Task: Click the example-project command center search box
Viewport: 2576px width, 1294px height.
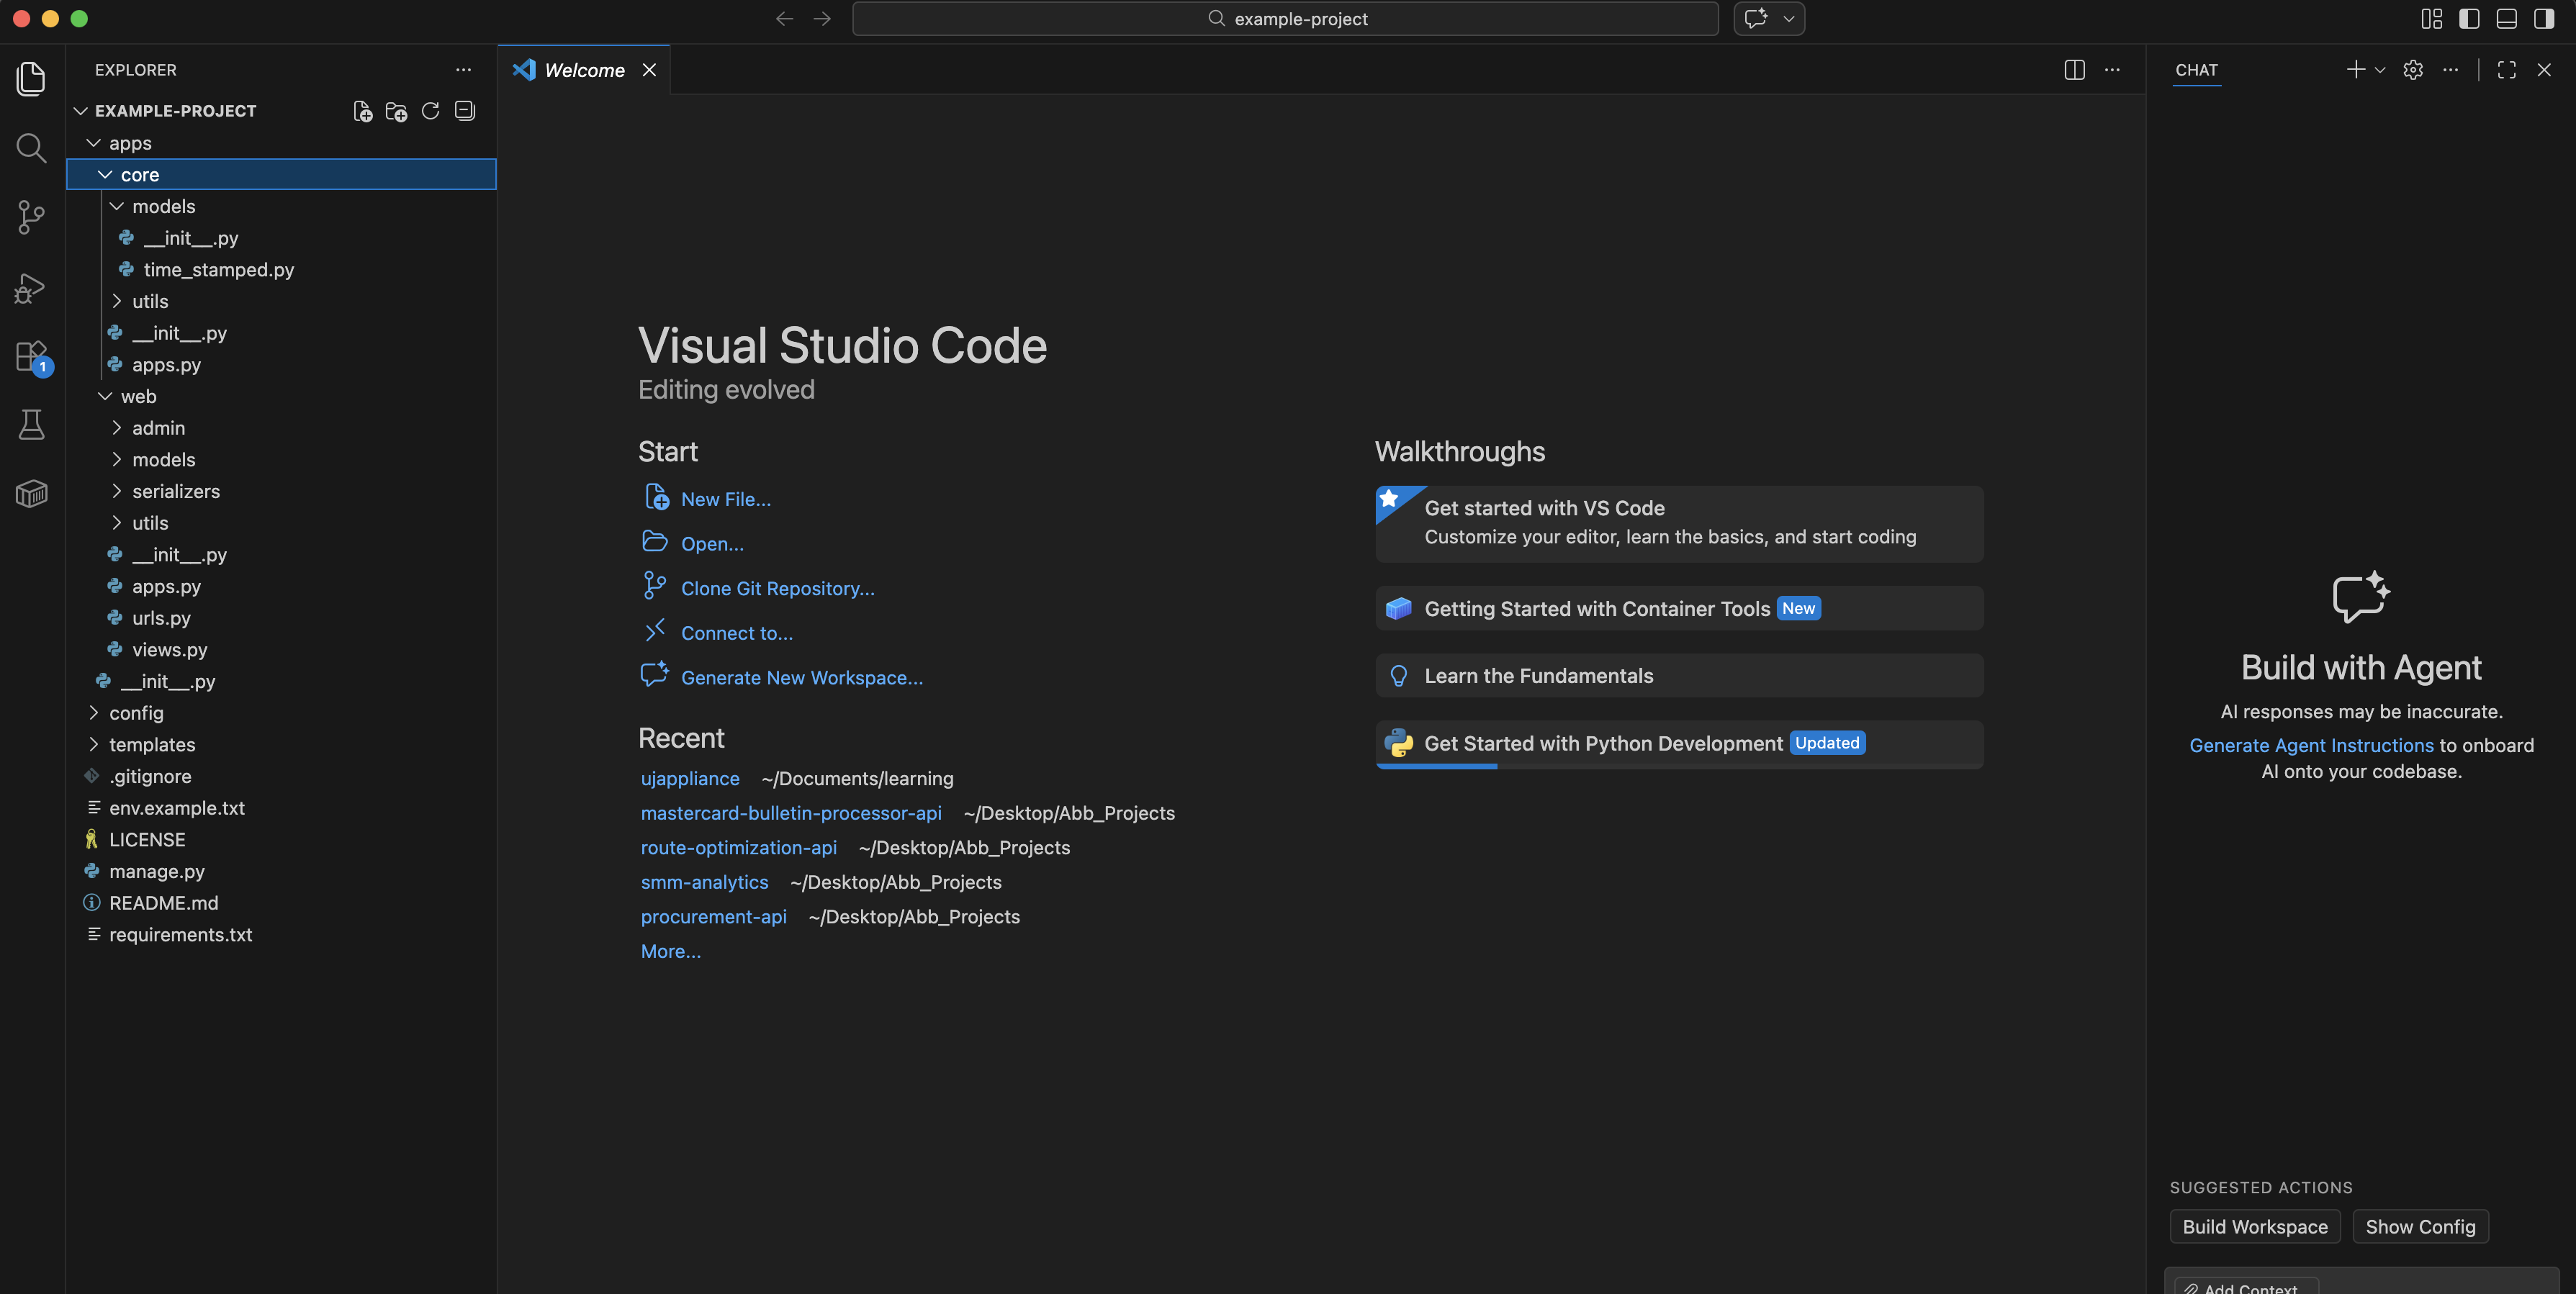Action: 1285,19
